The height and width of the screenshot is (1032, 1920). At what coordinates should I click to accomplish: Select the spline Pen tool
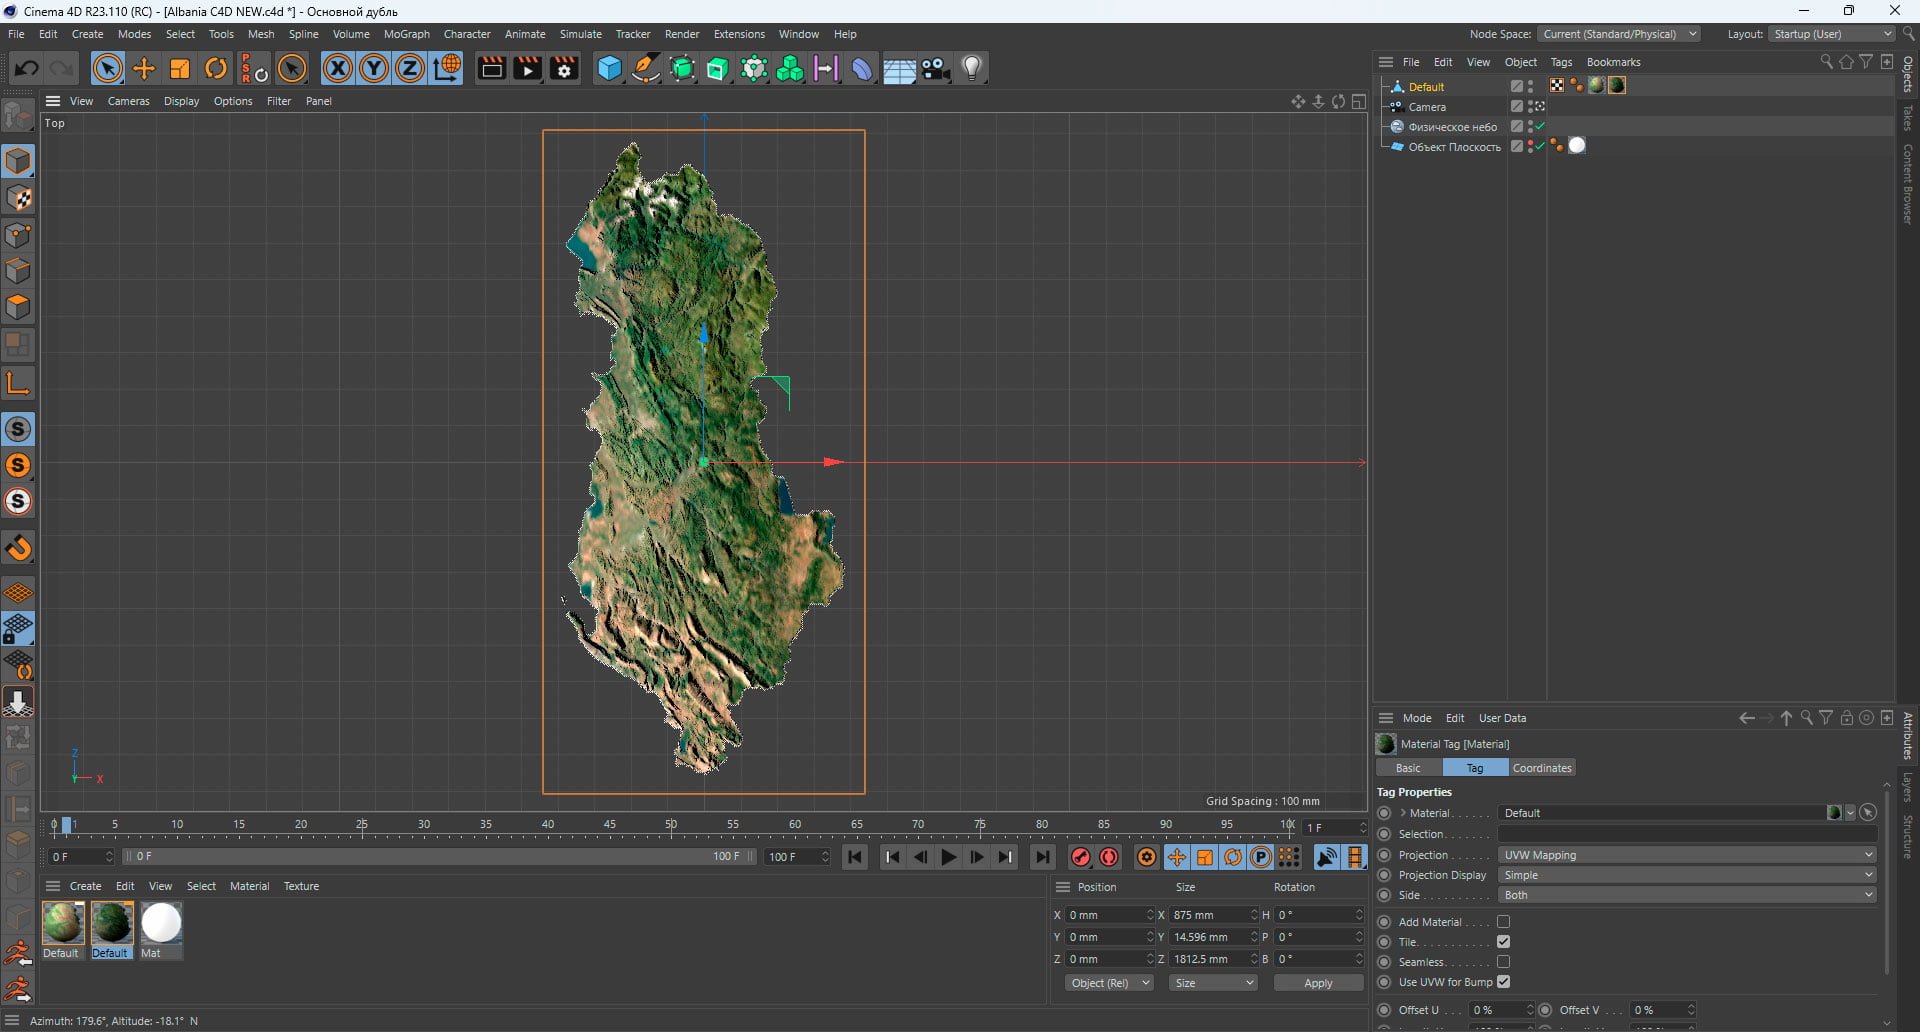(x=646, y=68)
